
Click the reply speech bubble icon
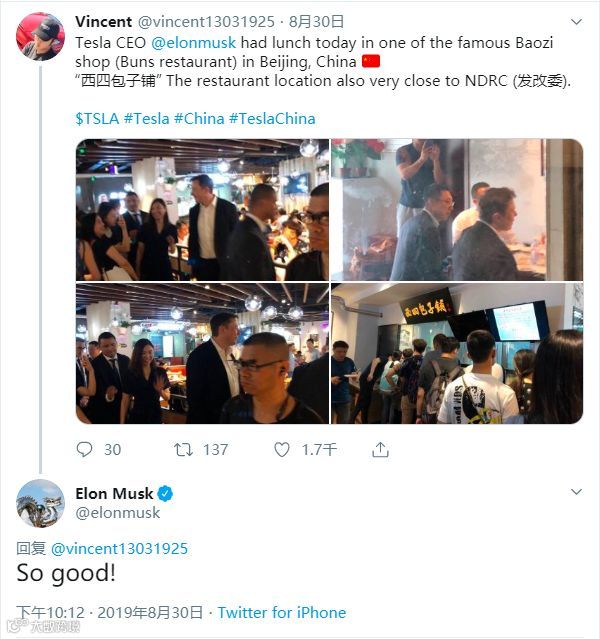(x=85, y=450)
